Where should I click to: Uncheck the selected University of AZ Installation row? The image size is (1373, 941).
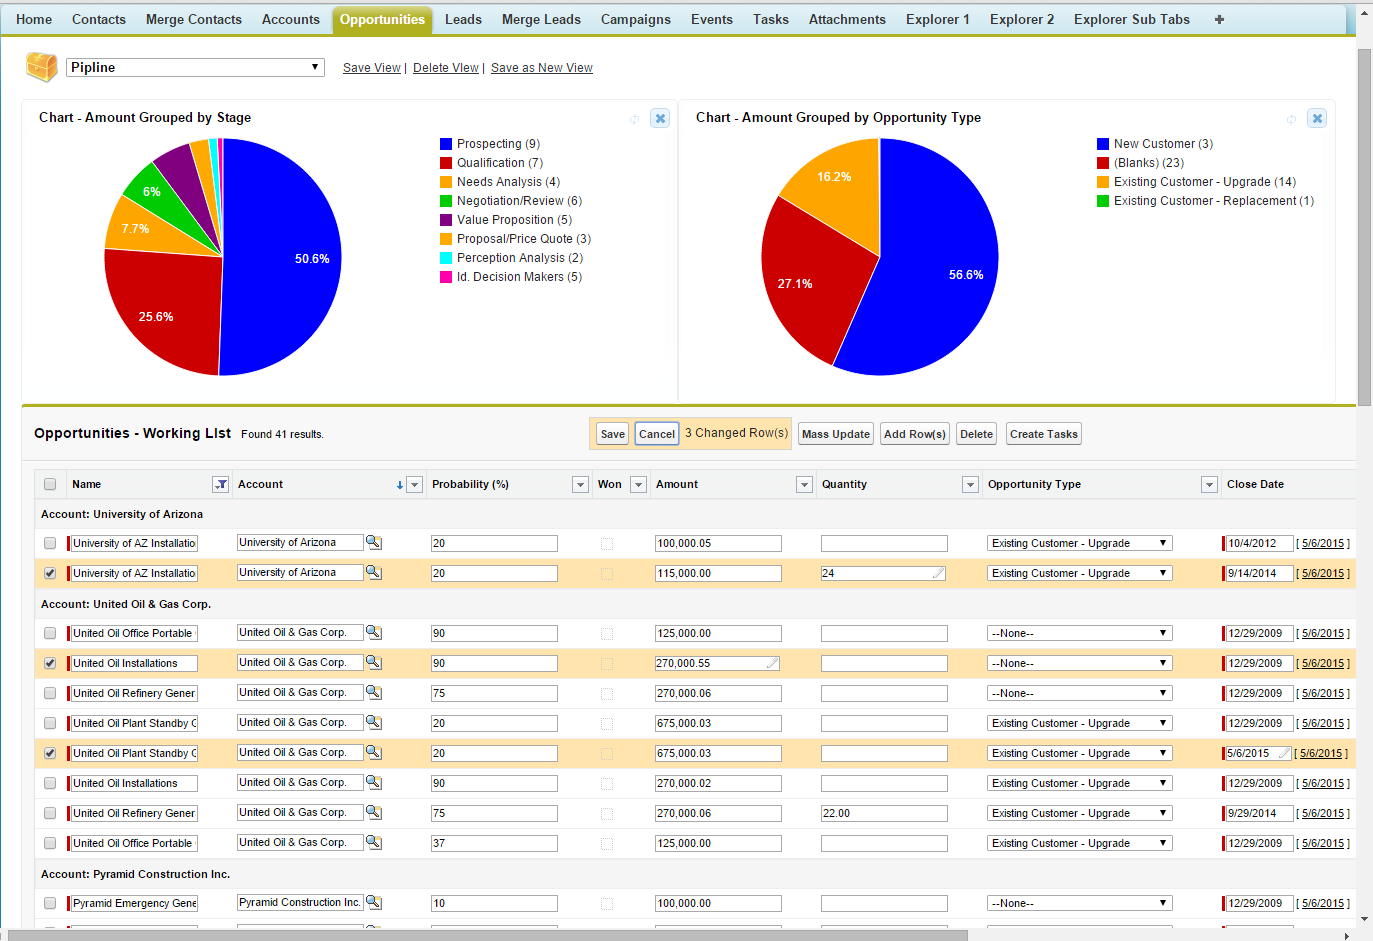click(49, 573)
